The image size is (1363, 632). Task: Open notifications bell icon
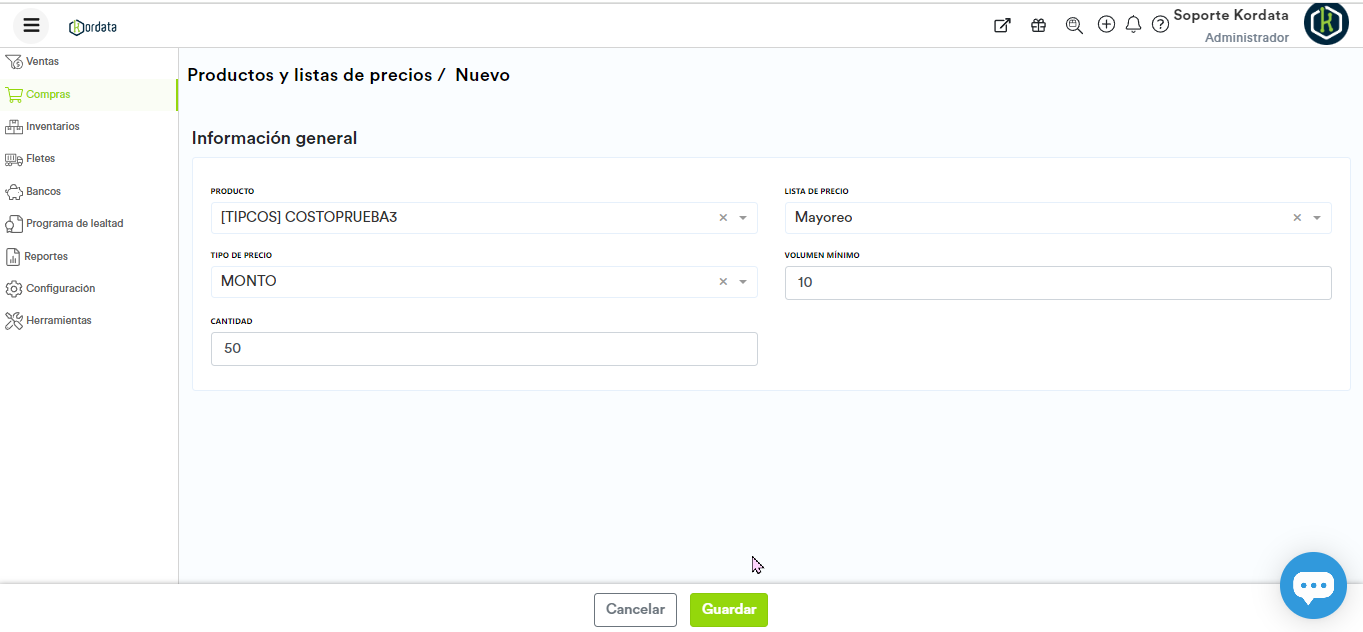click(1133, 25)
